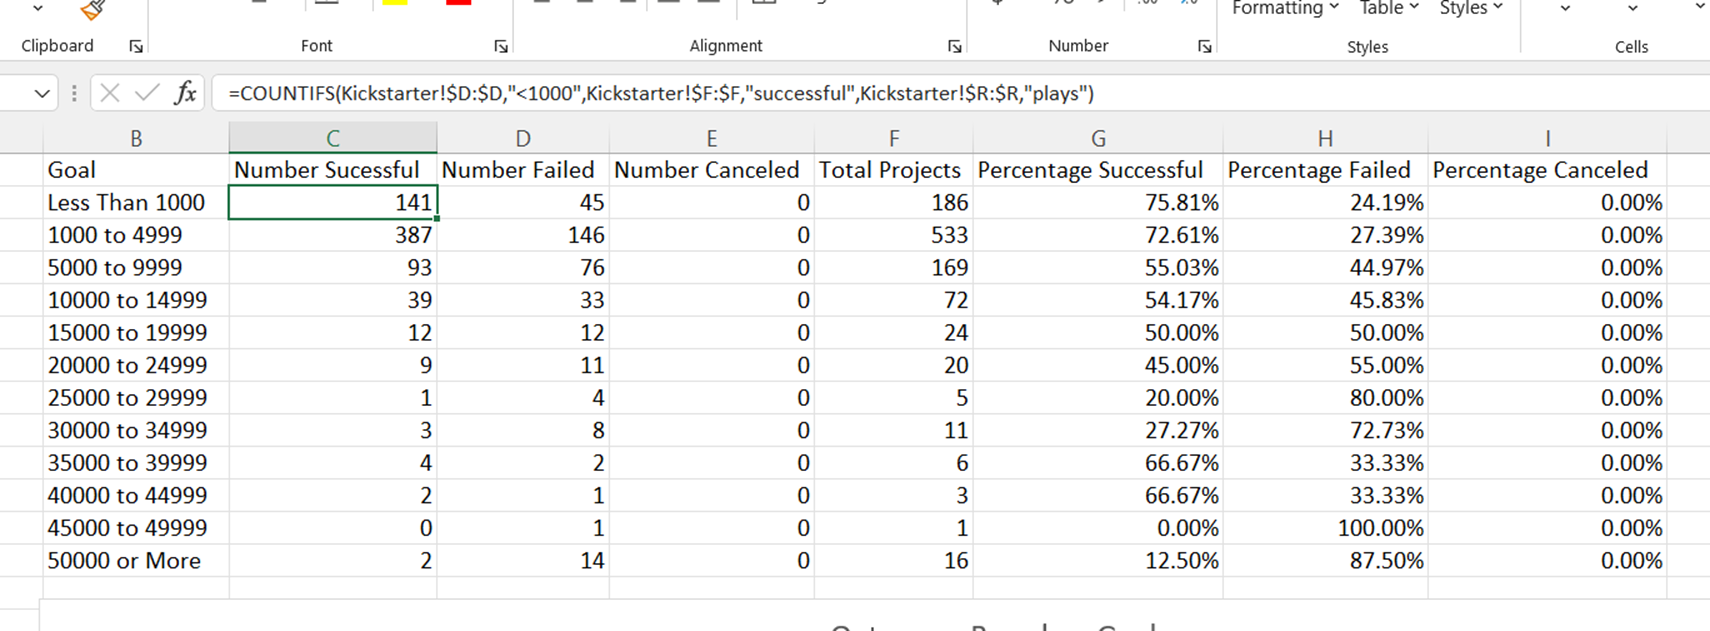Screen dimensions: 1710x631
Task: Select the '20000 to 24999' cell
Action: pyautogui.click(x=136, y=365)
